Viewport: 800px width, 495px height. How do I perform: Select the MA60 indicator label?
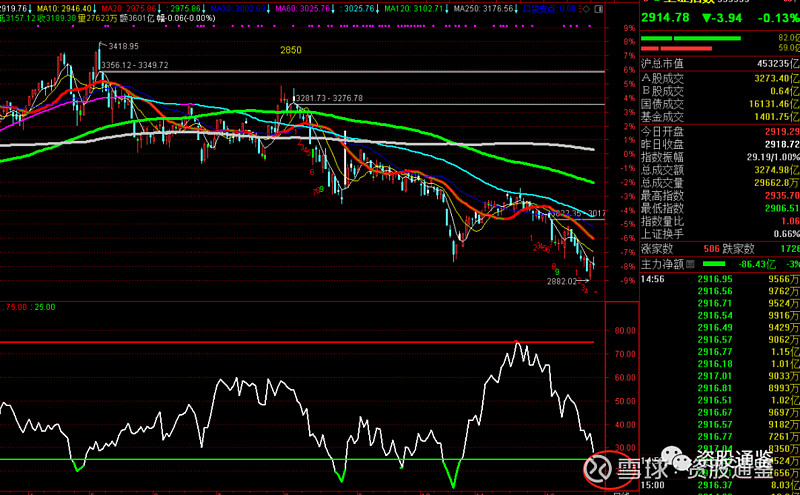pyautogui.click(x=283, y=6)
